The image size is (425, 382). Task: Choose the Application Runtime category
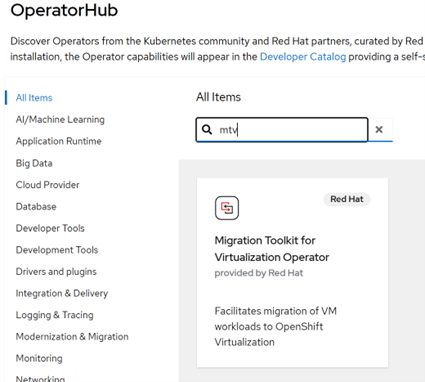[x=59, y=141]
